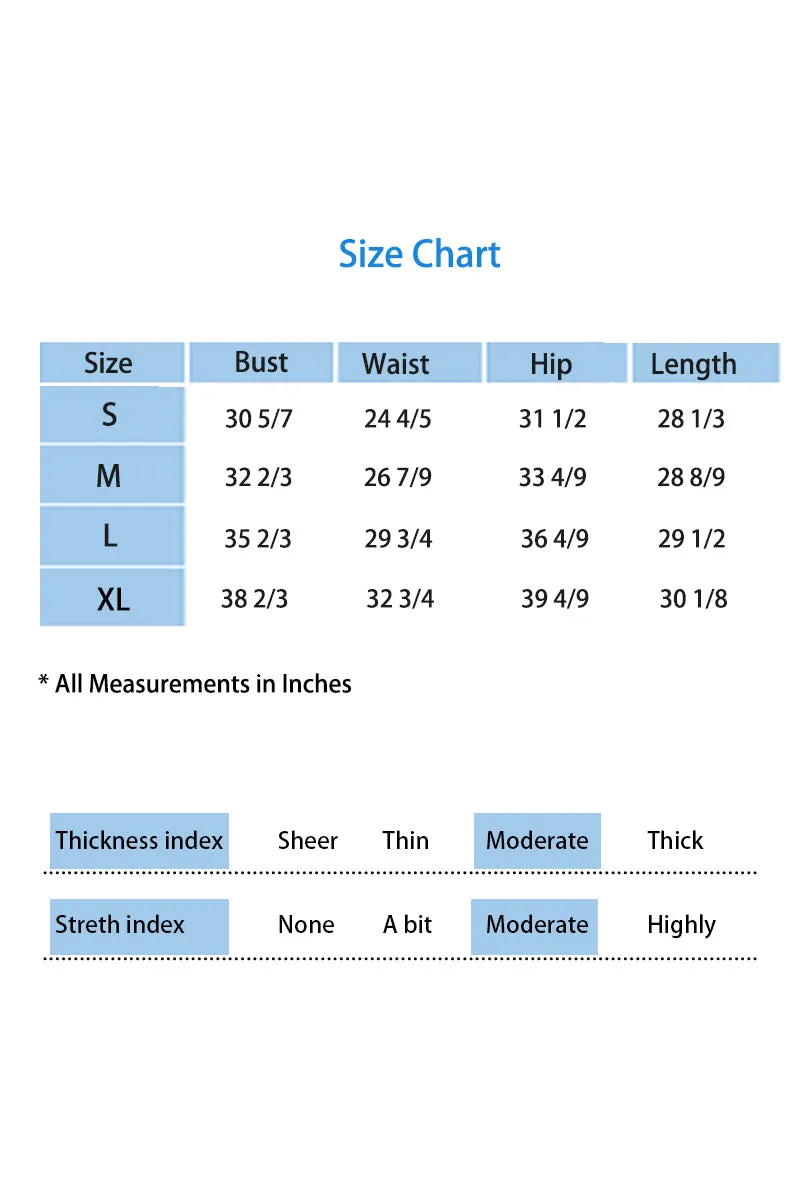Viewport: 800px width, 1200px height.
Task: Select the Sheer thickness option
Action: pos(308,841)
